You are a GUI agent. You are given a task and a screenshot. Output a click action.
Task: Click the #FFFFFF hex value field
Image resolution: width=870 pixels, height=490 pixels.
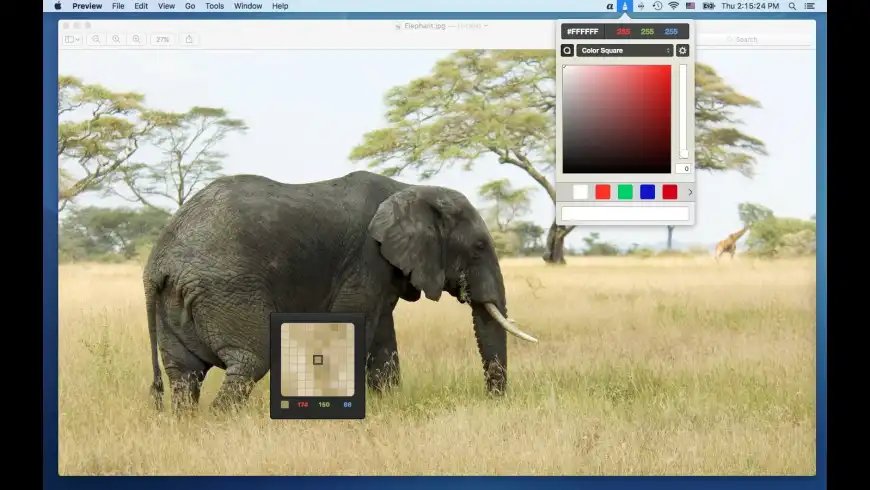pos(581,31)
